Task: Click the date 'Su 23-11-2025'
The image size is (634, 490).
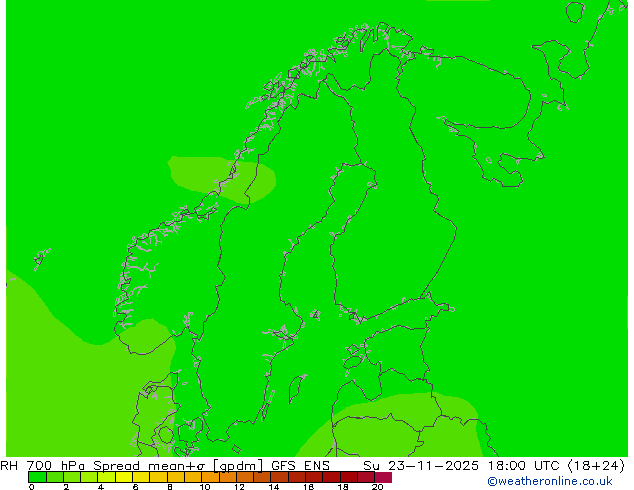Action: (421, 466)
